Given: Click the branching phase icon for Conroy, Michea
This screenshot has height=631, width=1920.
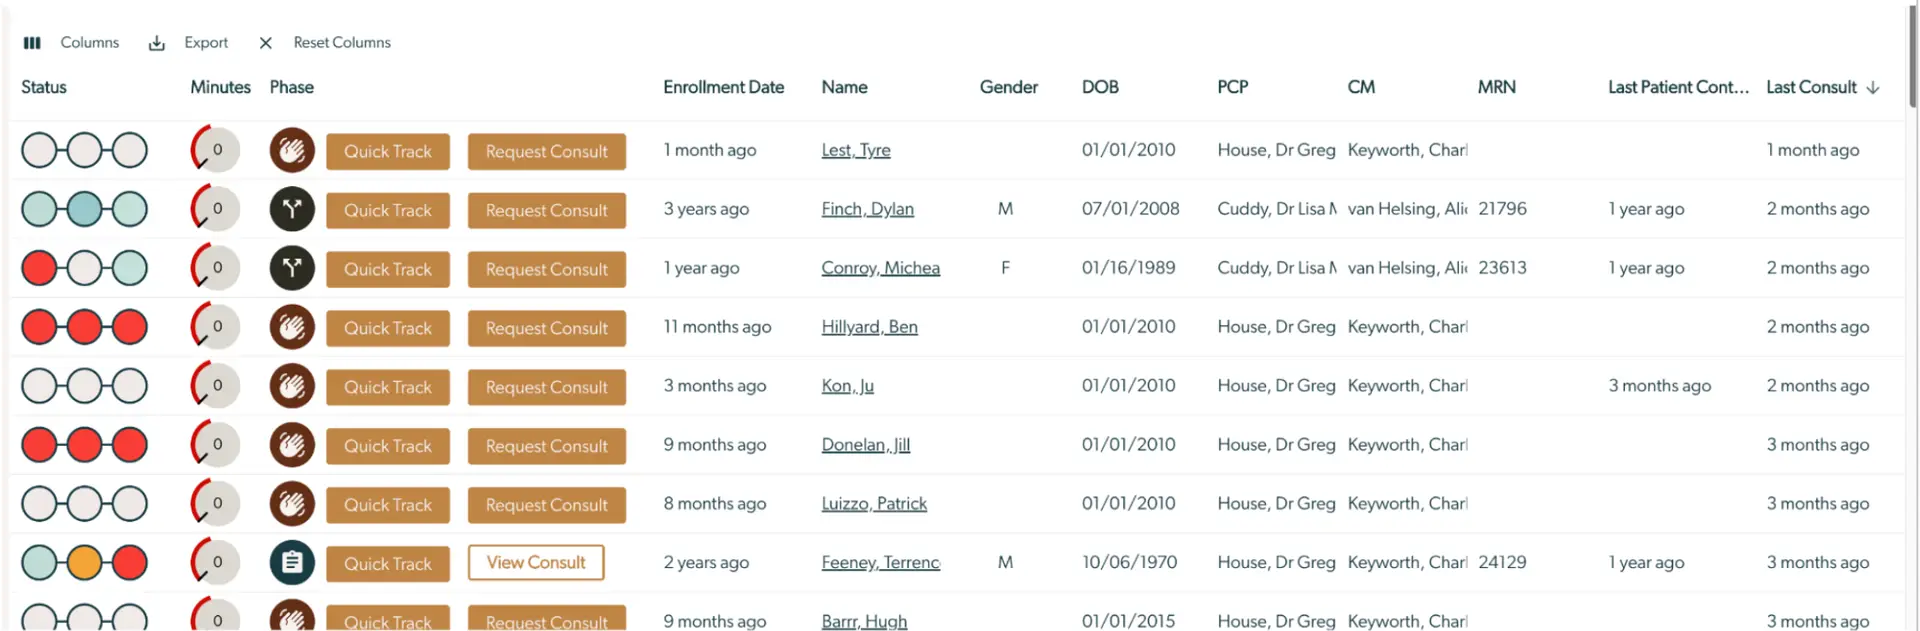Looking at the screenshot, I should 292,268.
